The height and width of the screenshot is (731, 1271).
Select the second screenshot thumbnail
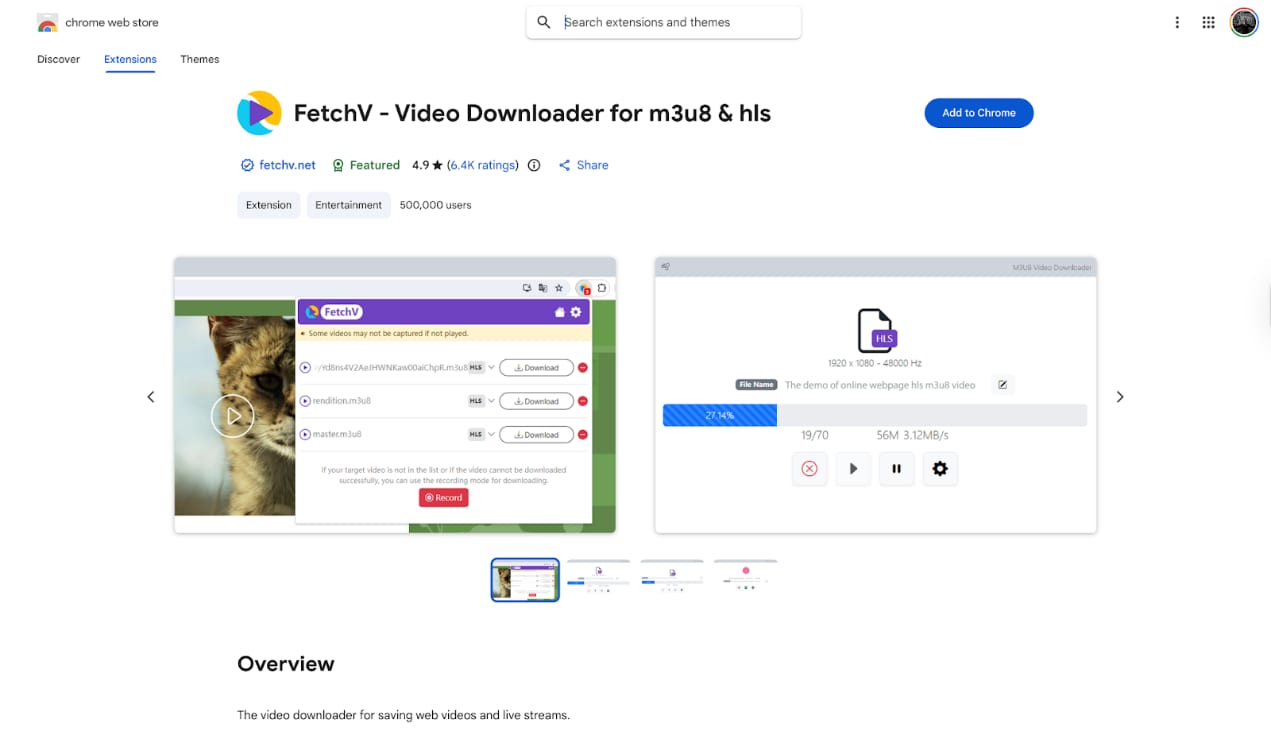[x=598, y=579]
